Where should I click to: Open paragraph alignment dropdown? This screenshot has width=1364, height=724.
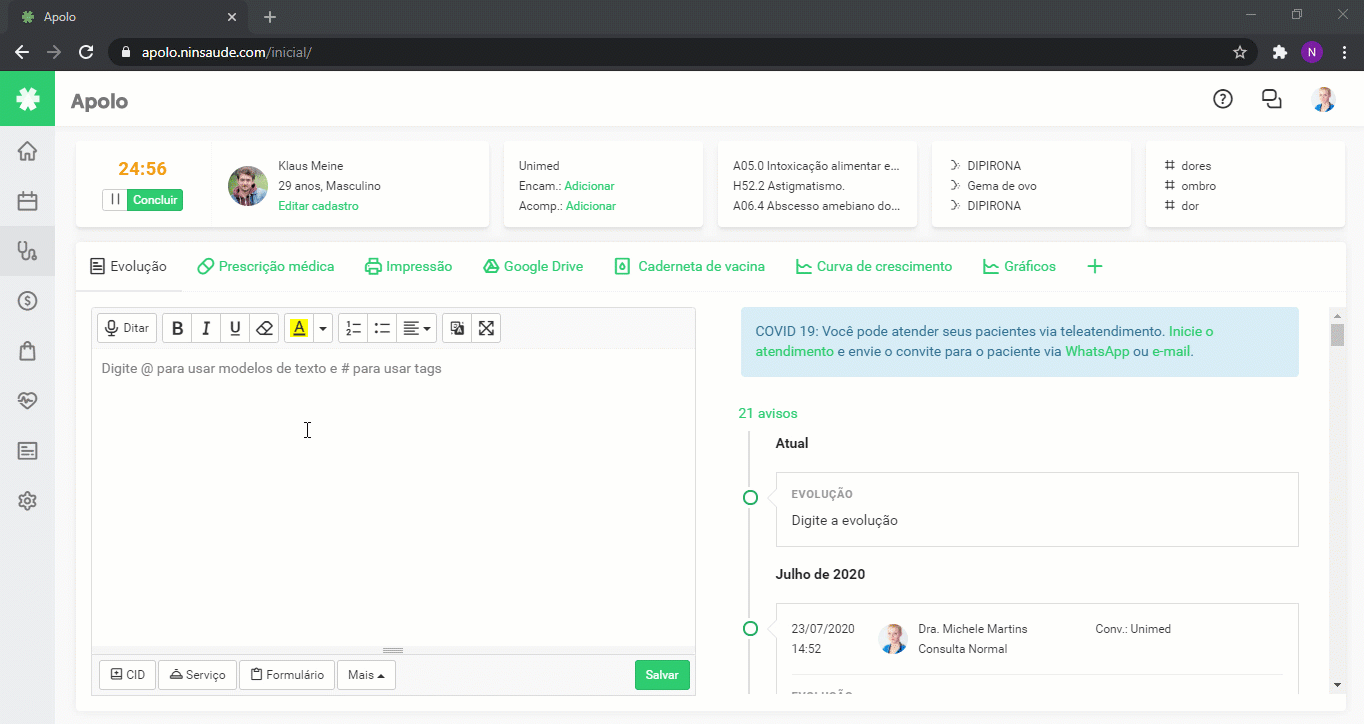tap(416, 328)
